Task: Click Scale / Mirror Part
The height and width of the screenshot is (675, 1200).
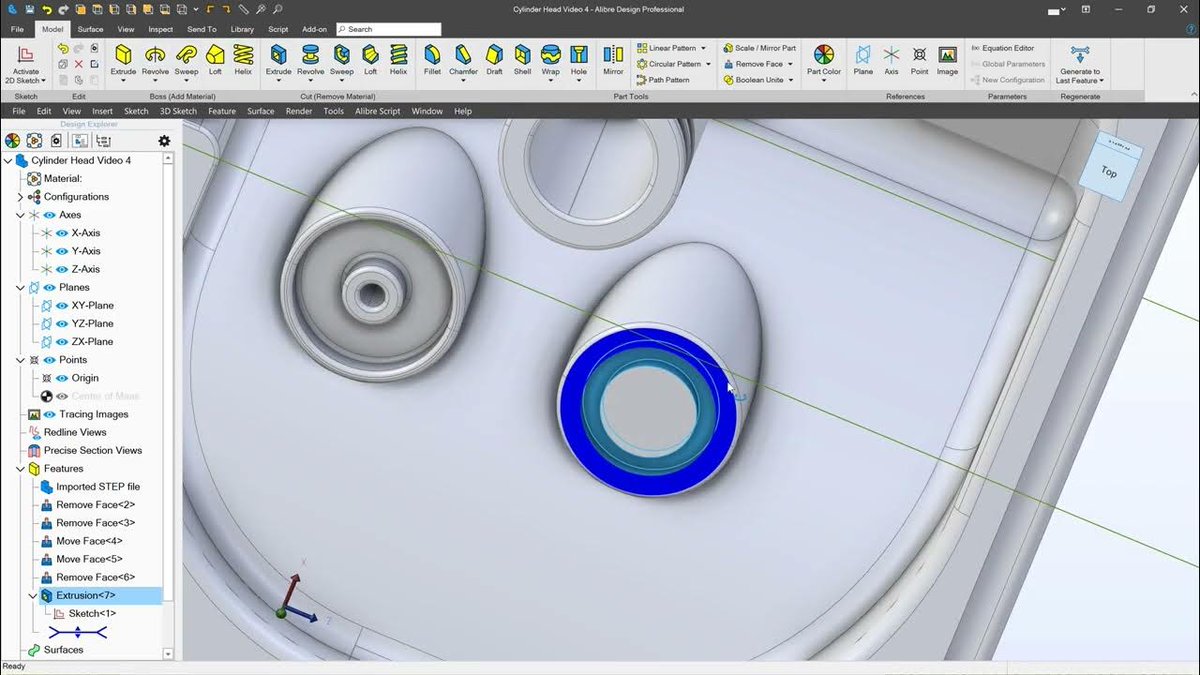Action: (759, 48)
